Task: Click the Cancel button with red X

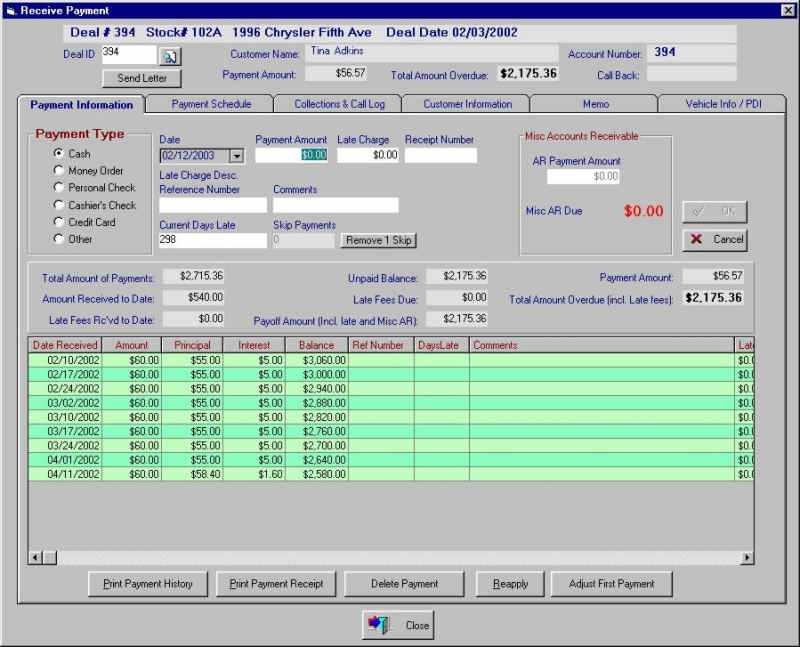Action: pyautogui.click(x=714, y=240)
